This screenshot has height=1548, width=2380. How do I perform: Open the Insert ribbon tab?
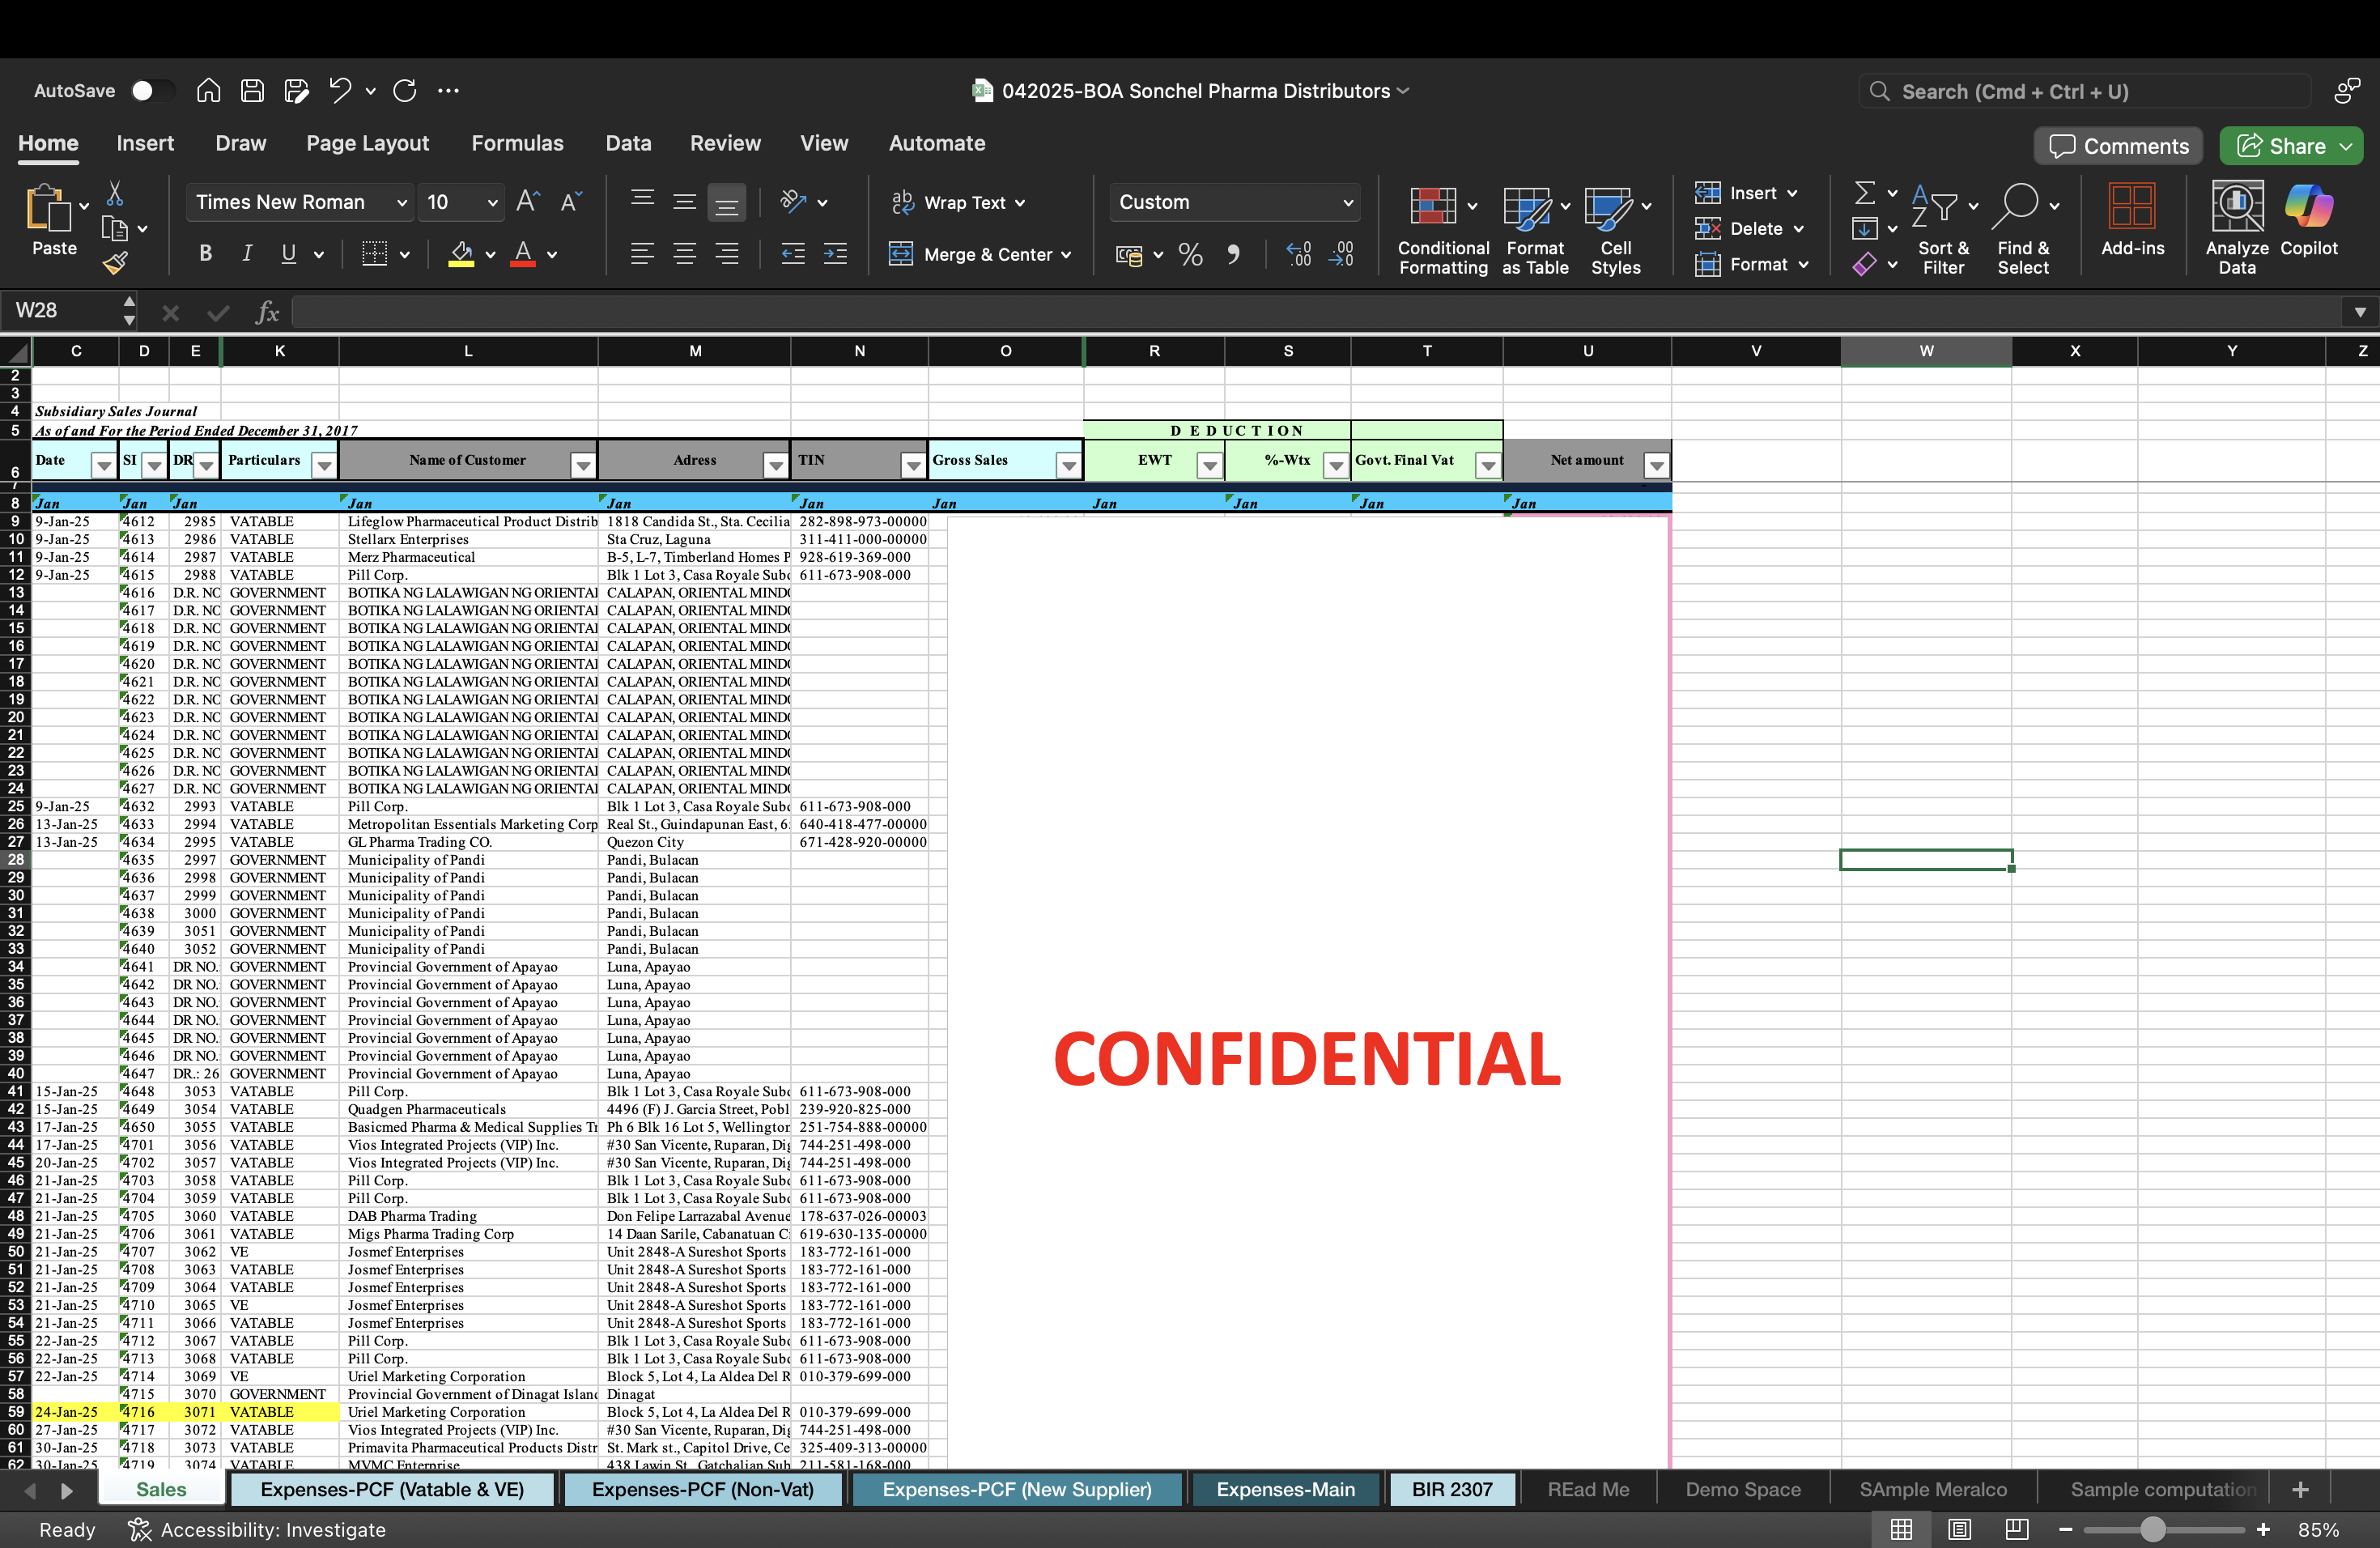pos(145,143)
